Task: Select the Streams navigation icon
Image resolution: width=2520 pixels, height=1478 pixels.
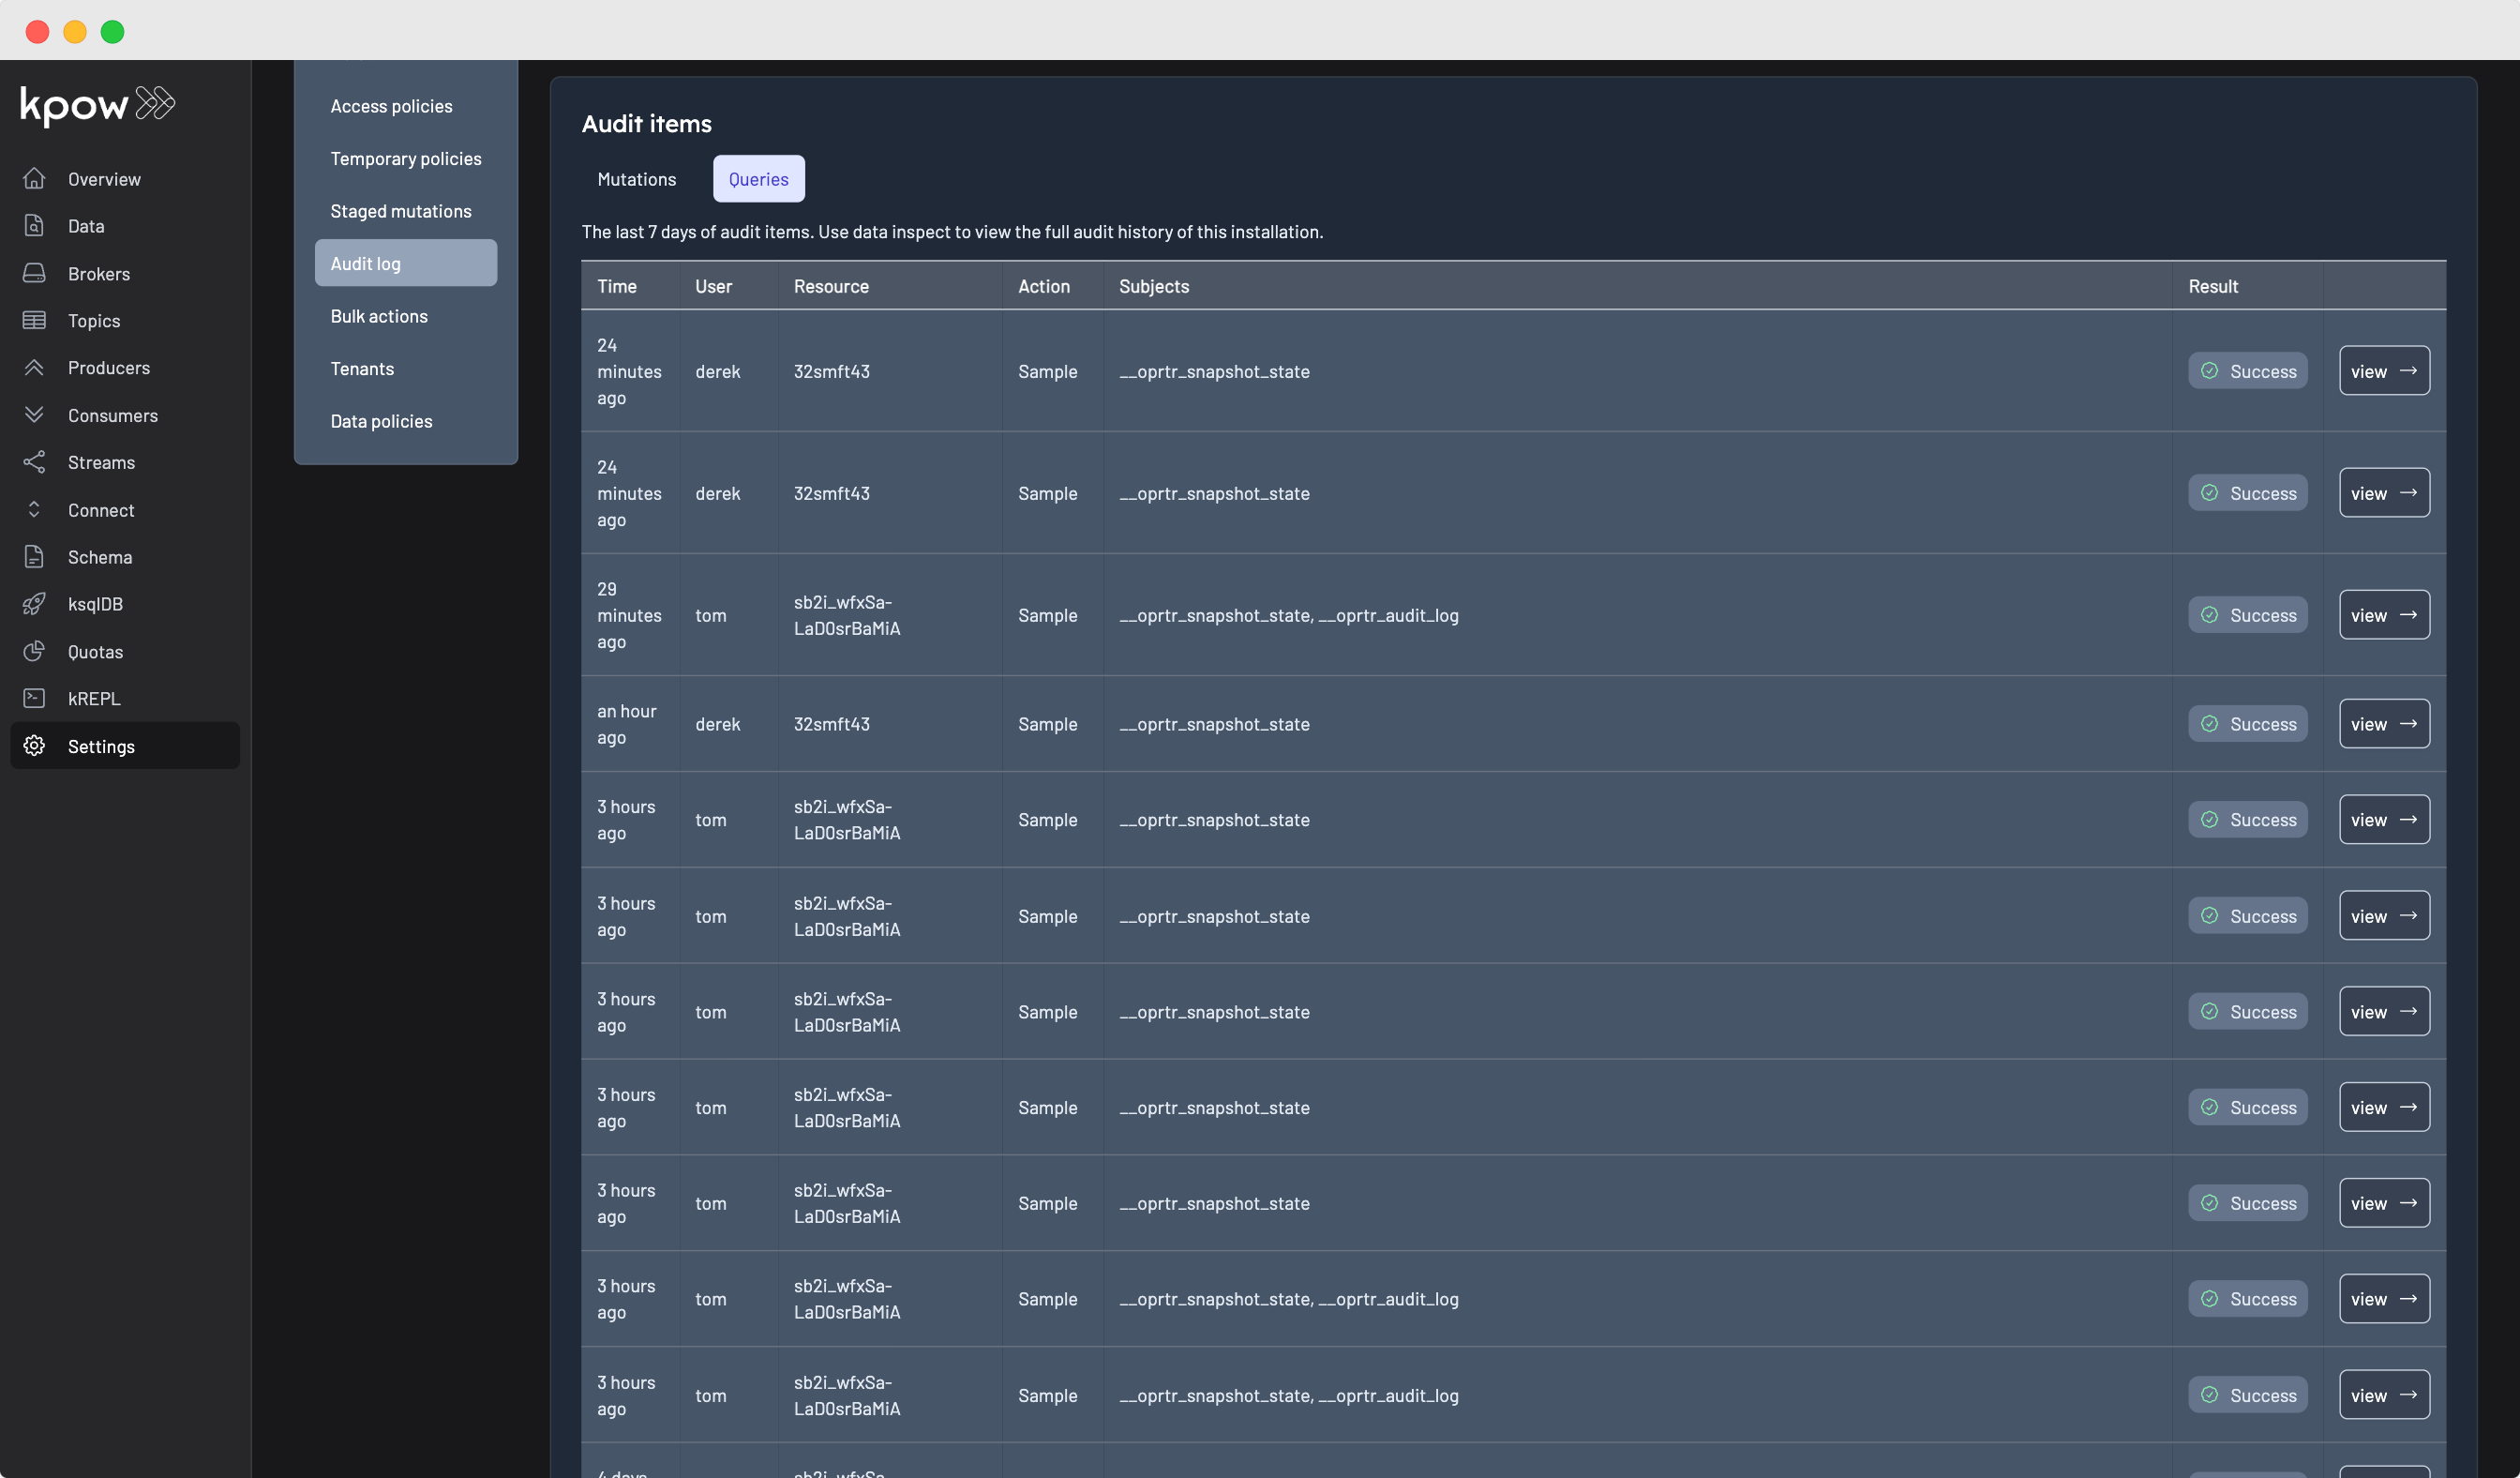Action: (36, 462)
